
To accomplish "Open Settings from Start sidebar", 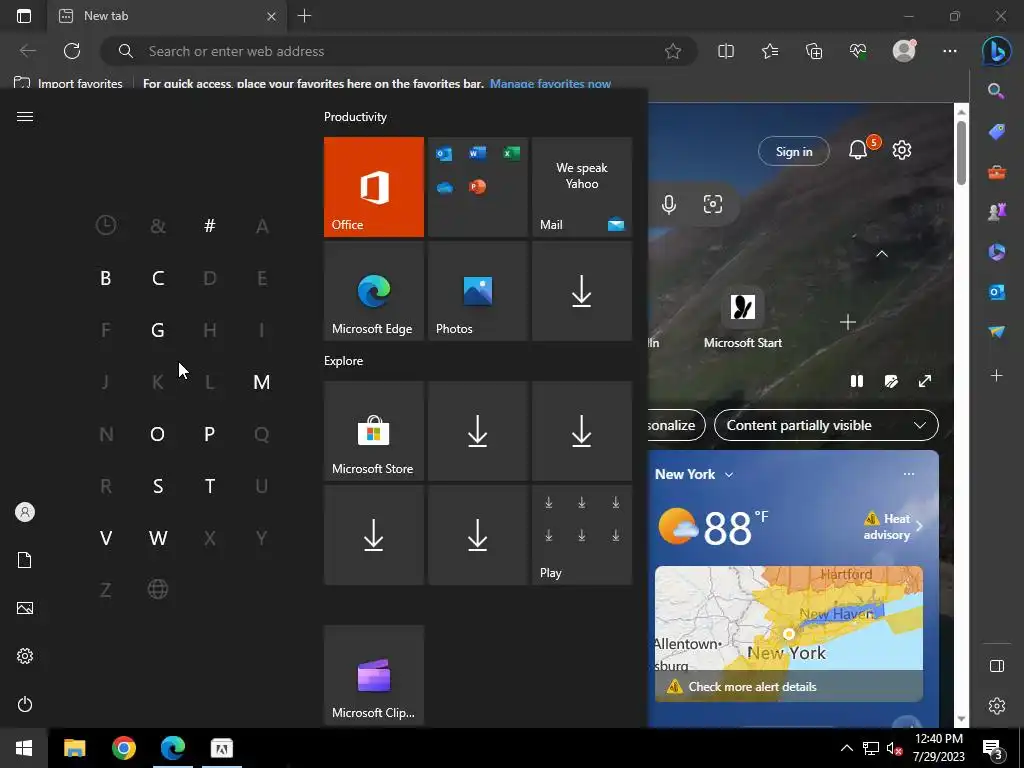I will 25,656.
